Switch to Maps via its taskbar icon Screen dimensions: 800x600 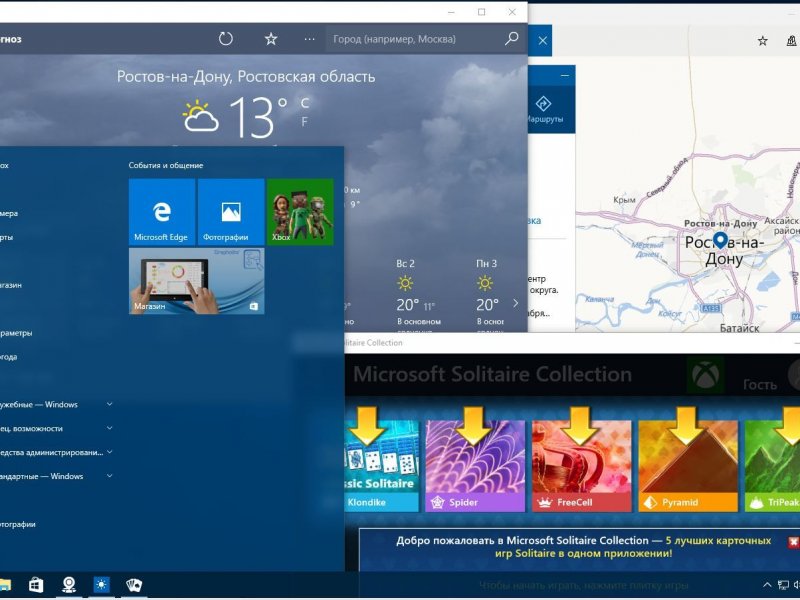click(69, 585)
